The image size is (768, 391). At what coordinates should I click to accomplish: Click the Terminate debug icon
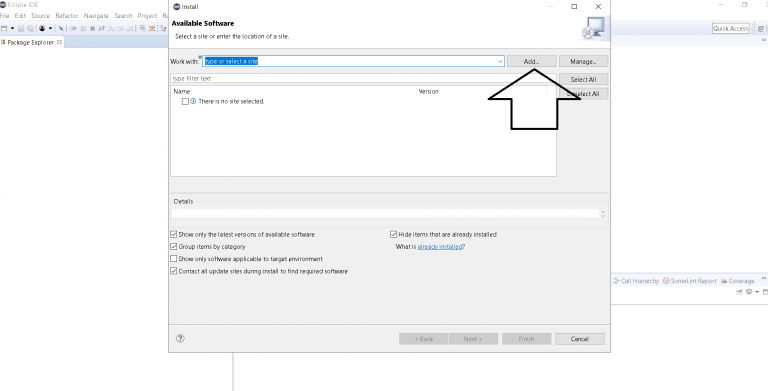click(92, 28)
